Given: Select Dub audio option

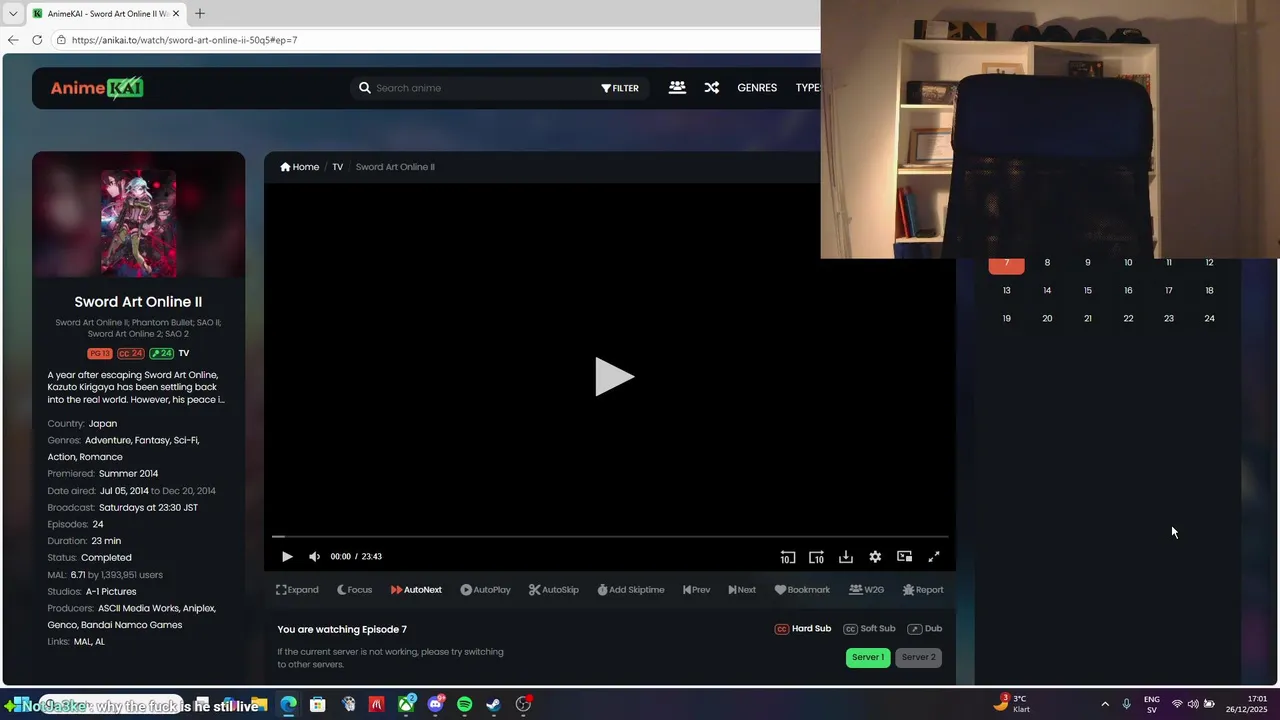Looking at the screenshot, I should [x=925, y=629].
